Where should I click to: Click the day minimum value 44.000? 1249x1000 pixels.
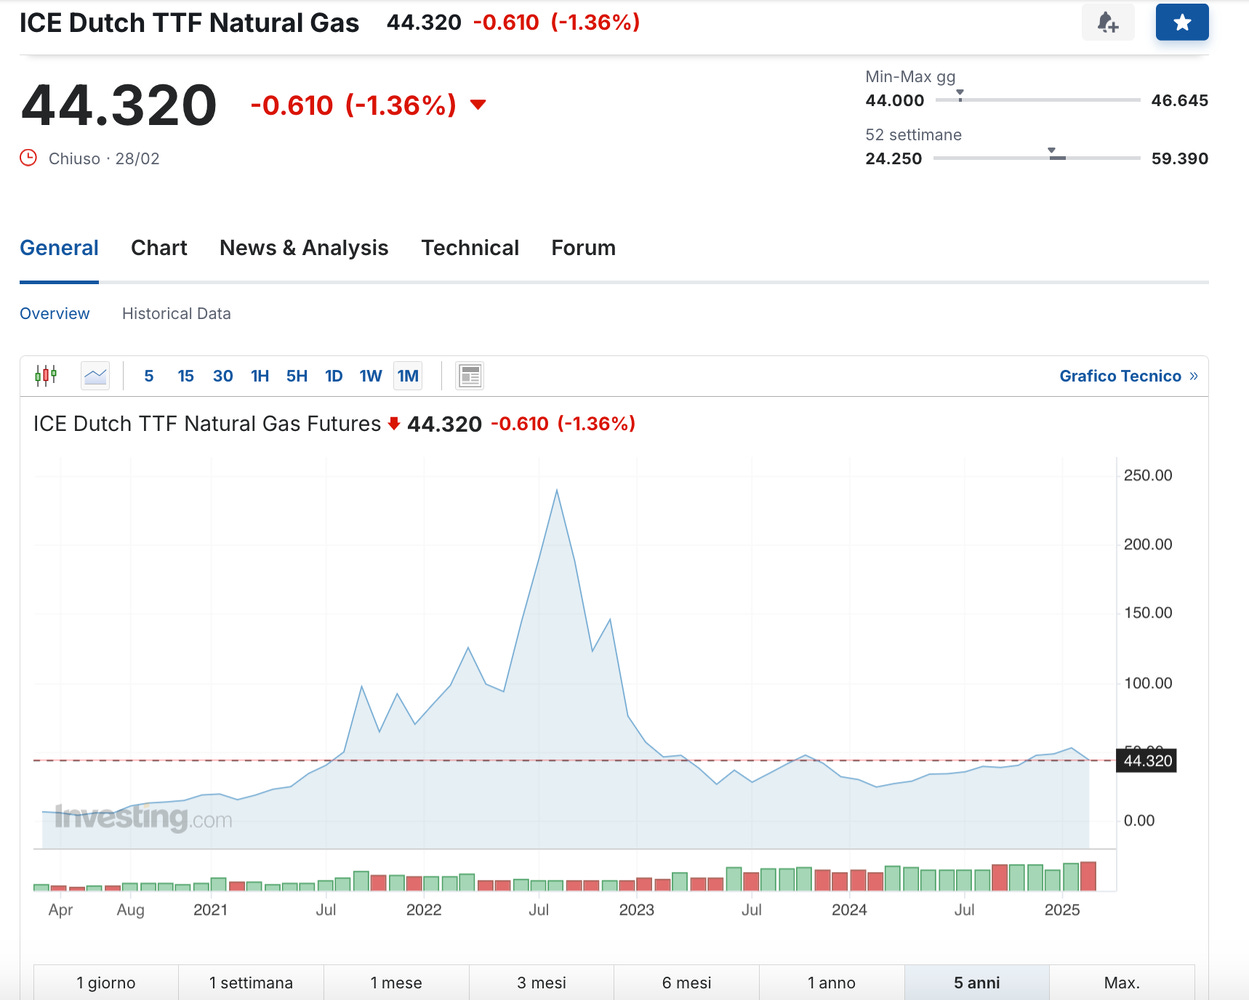[895, 100]
